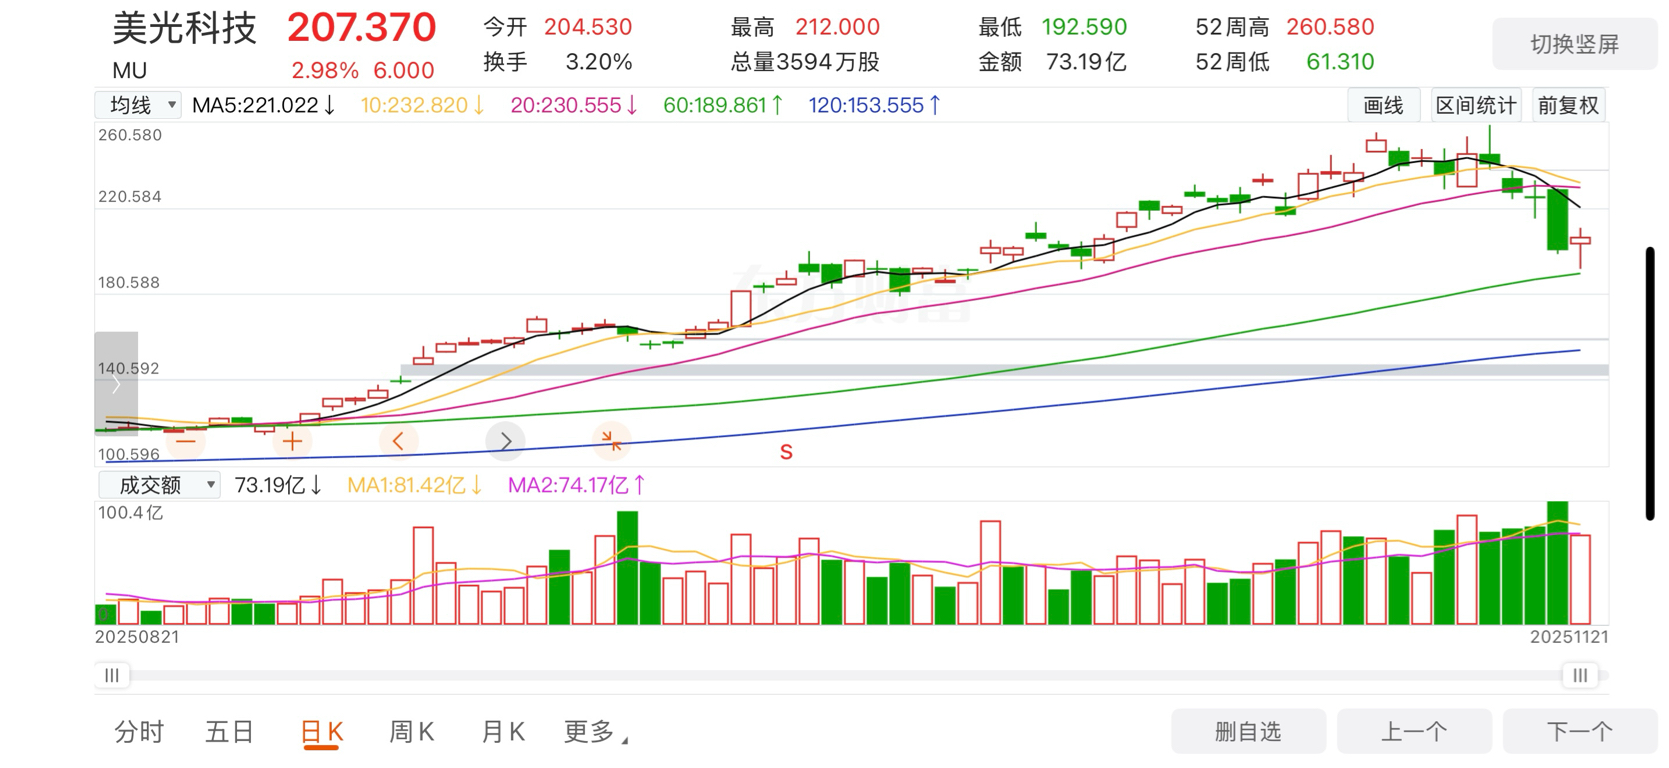Viewport: 1669px width, 768px height.
Task: Expand the 更多 period menu
Action: [x=597, y=732]
